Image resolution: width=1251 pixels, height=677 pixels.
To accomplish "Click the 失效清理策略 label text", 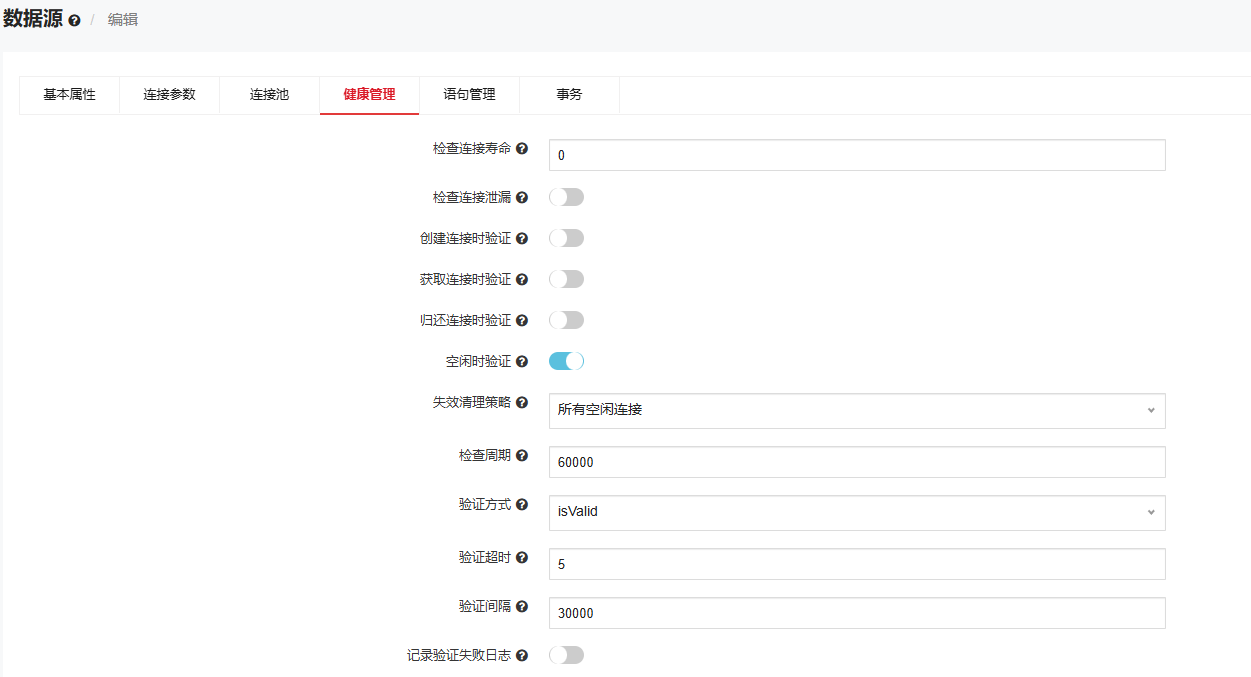I will [472, 402].
